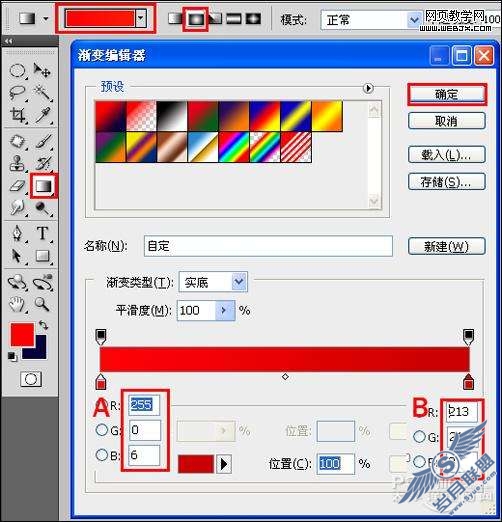The height and width of the screenshot is (522, 502).
Task: Reset default foreground and background colors
Action: pyautogui.click(x=12, y=356)
